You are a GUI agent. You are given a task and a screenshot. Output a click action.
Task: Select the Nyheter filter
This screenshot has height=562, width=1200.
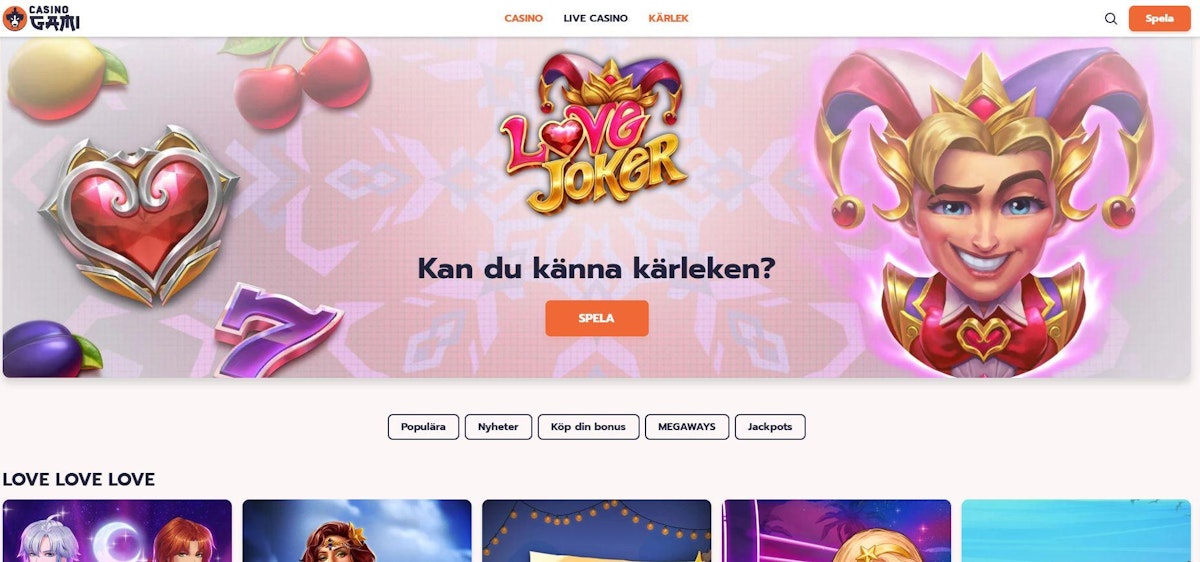pos(498,427)
